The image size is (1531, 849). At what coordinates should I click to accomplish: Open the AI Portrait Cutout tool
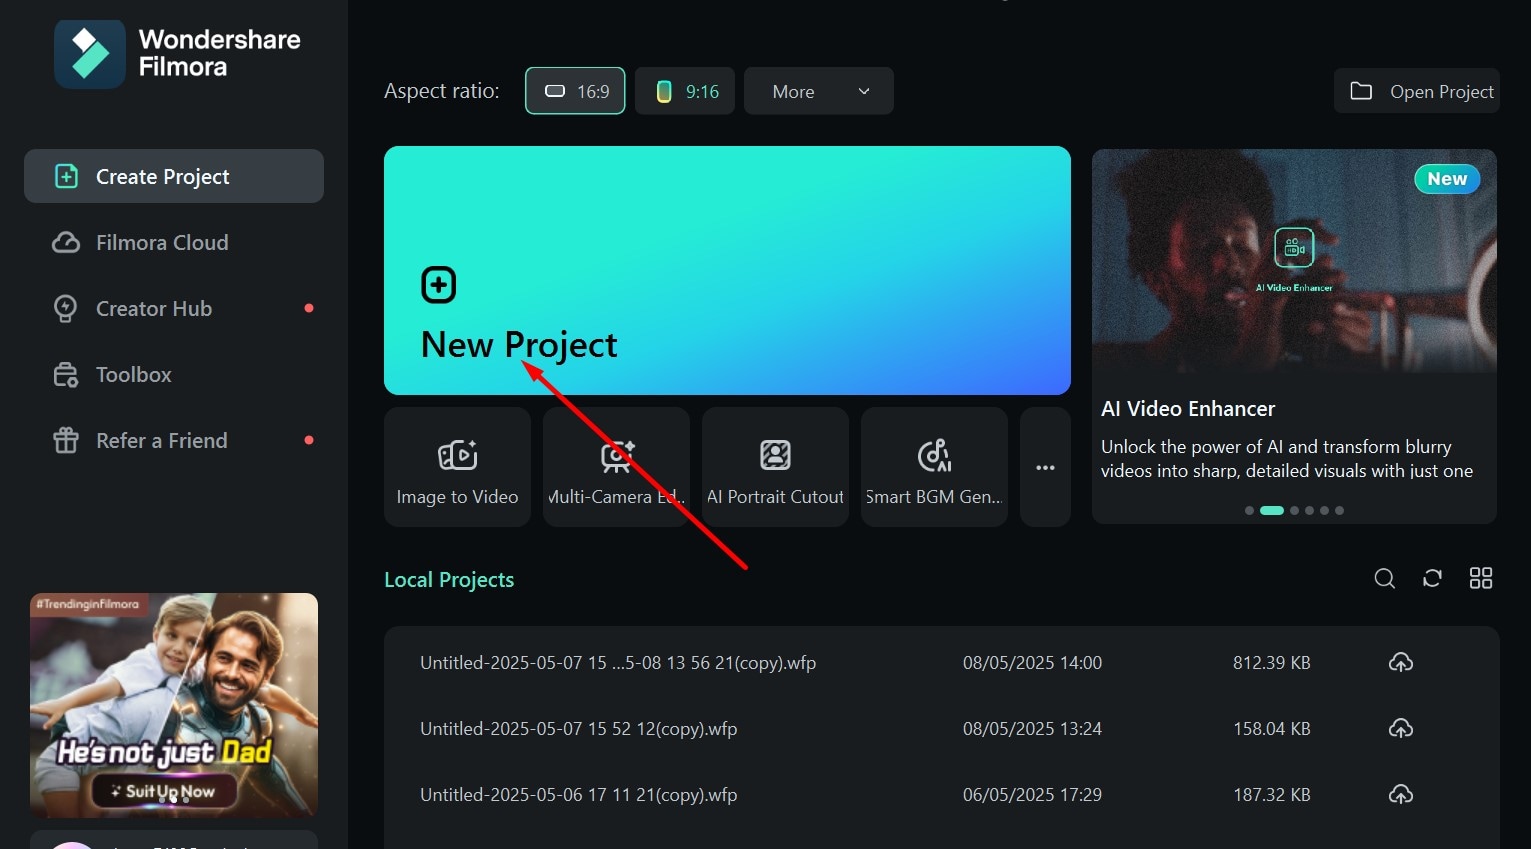click(775, 466)
